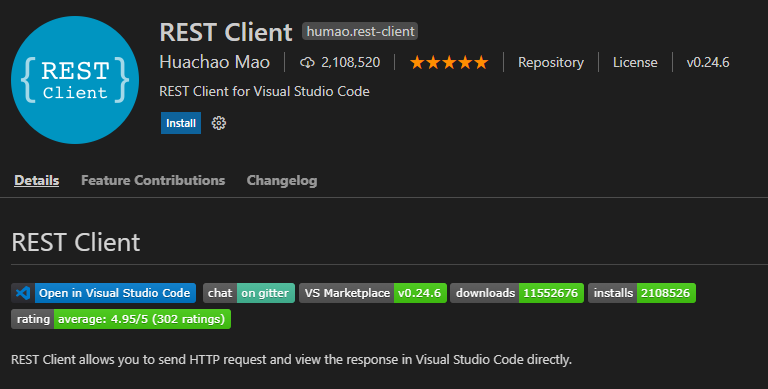The height and width of the screenshot is (389, 768).
Task: Click the VS Marketplace v0.24.6 badge
Action: (x=373, y=293)
